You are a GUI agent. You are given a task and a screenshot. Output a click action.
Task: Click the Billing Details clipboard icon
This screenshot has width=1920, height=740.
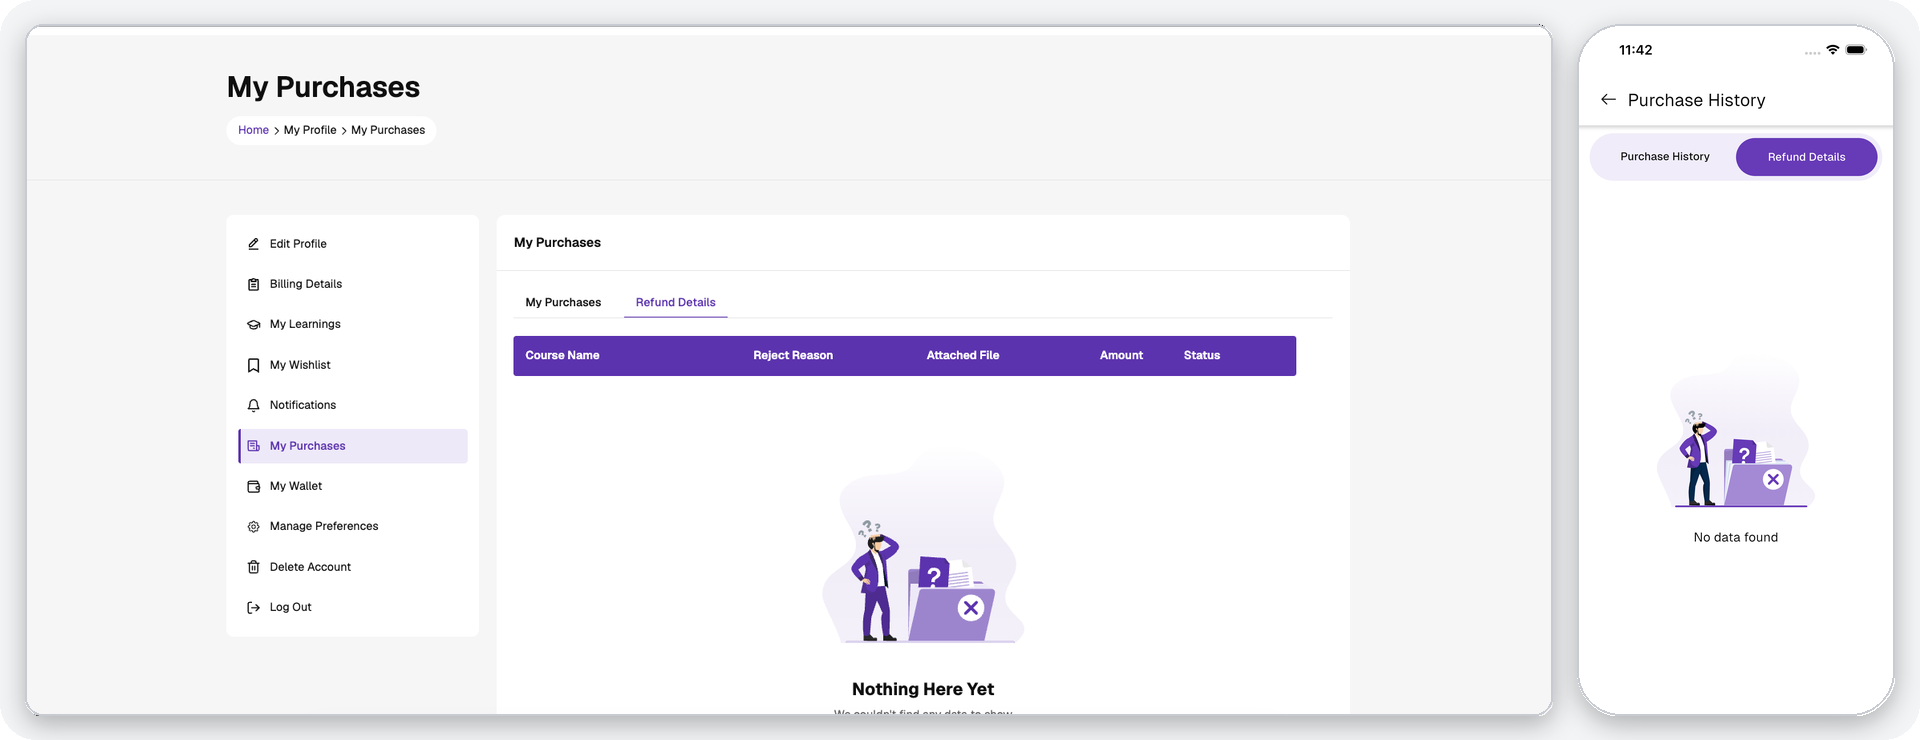click(253, 284)
